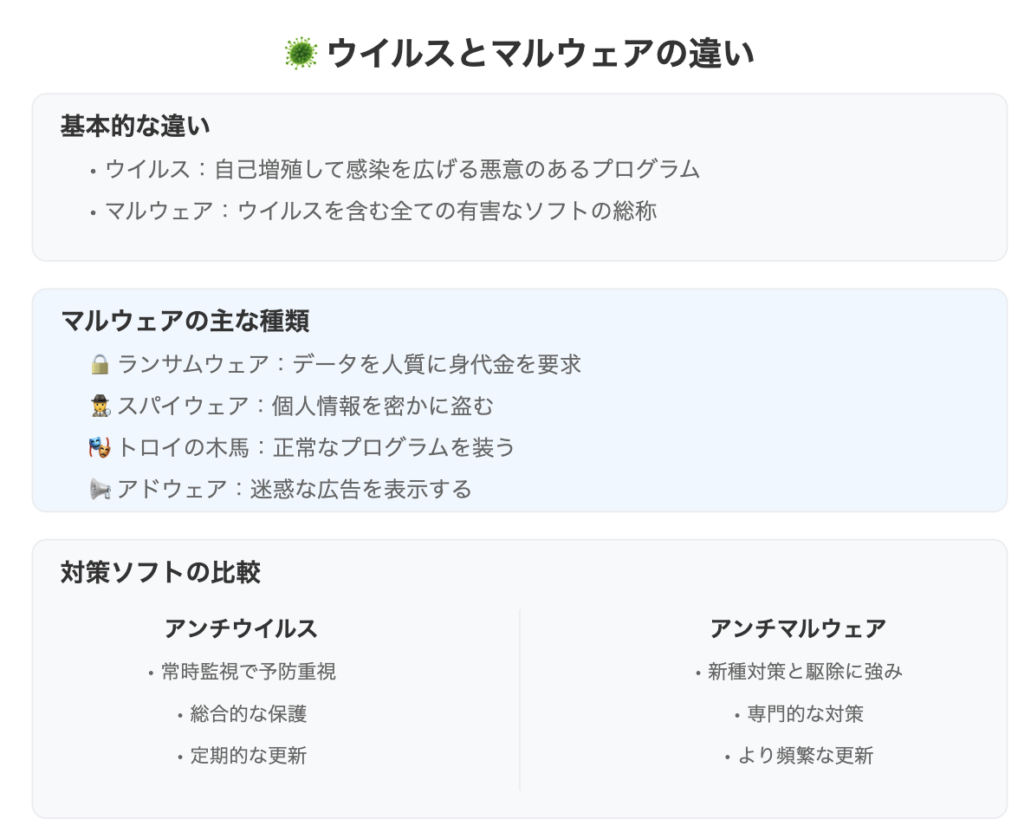Click the theater masks icon beside トロイの木馬
1024x839 pixels.
[100, 447]
